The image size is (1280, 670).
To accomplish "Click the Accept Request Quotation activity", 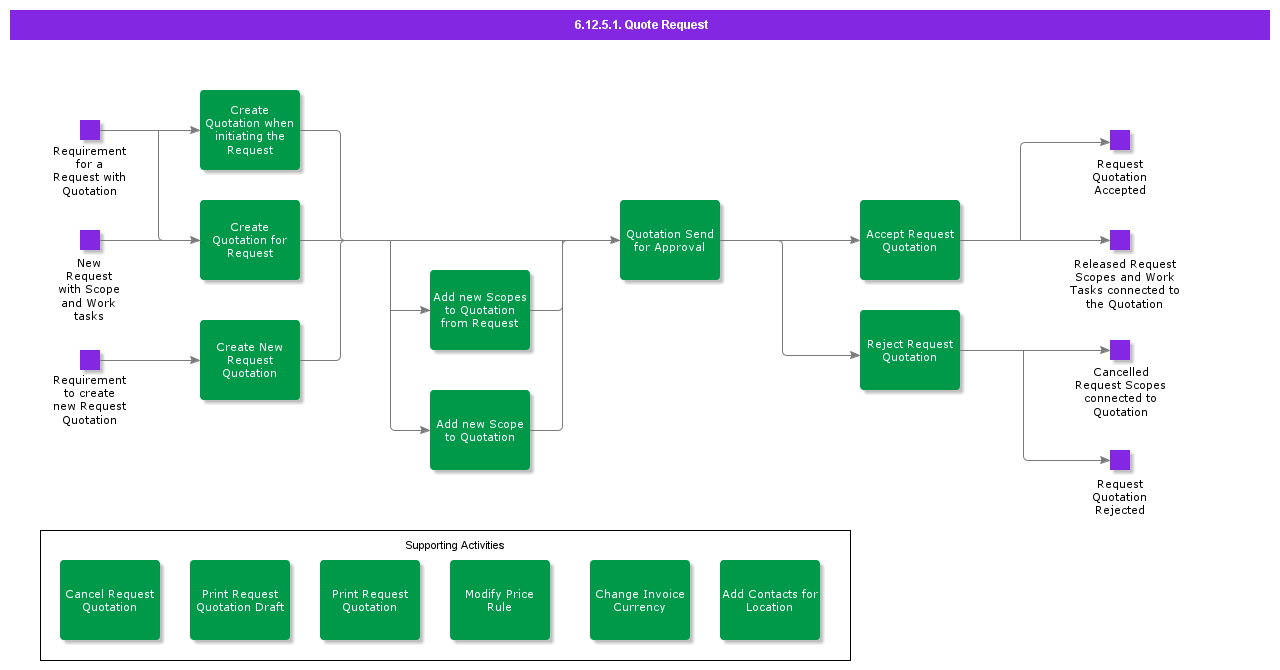I will point(910,240).
